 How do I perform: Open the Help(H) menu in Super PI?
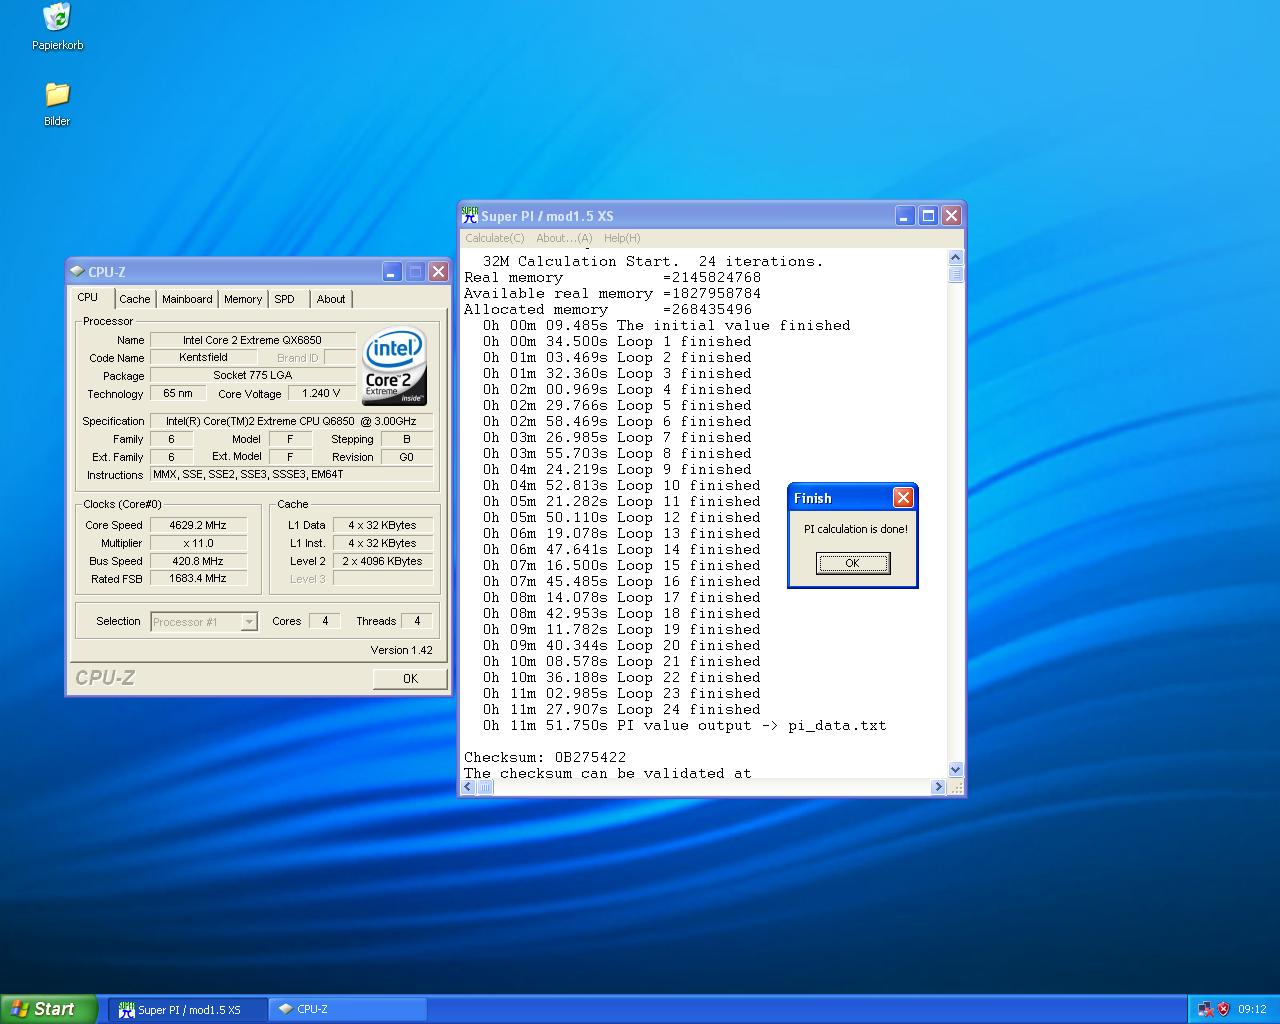point(622,238)
